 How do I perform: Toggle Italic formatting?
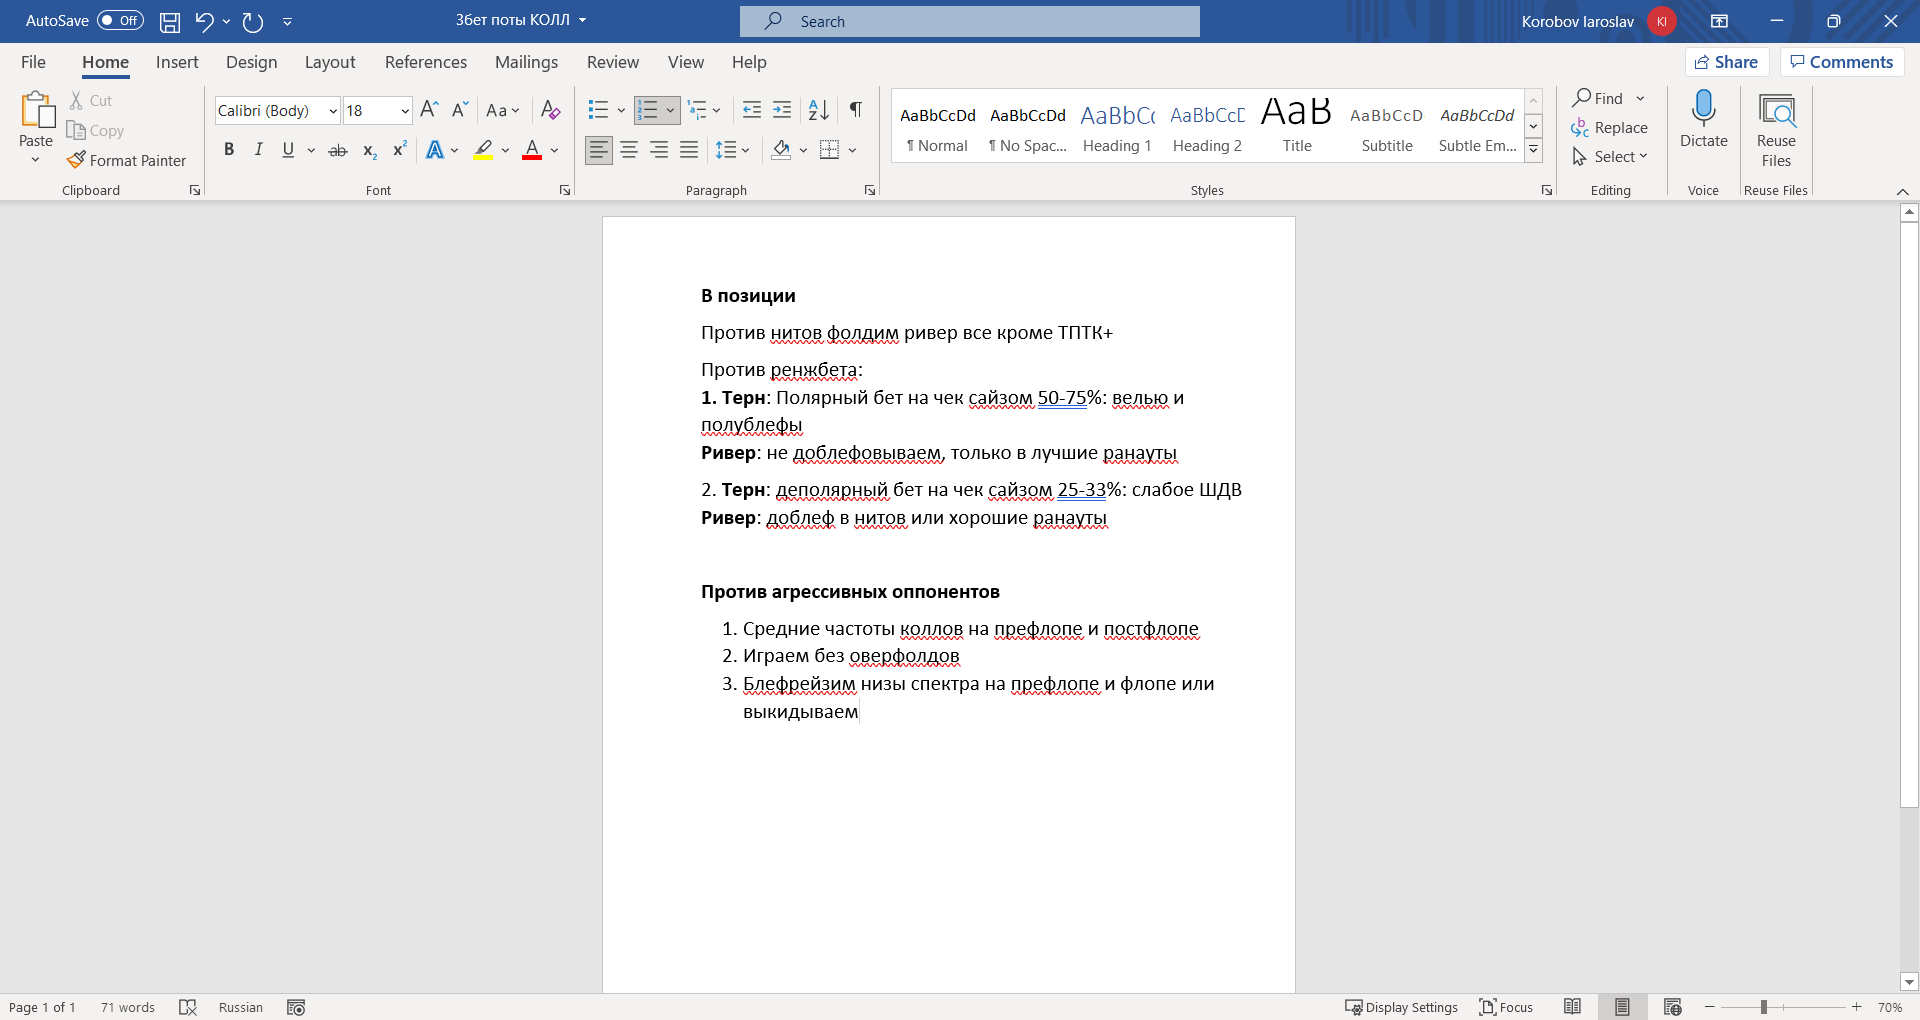258,150
